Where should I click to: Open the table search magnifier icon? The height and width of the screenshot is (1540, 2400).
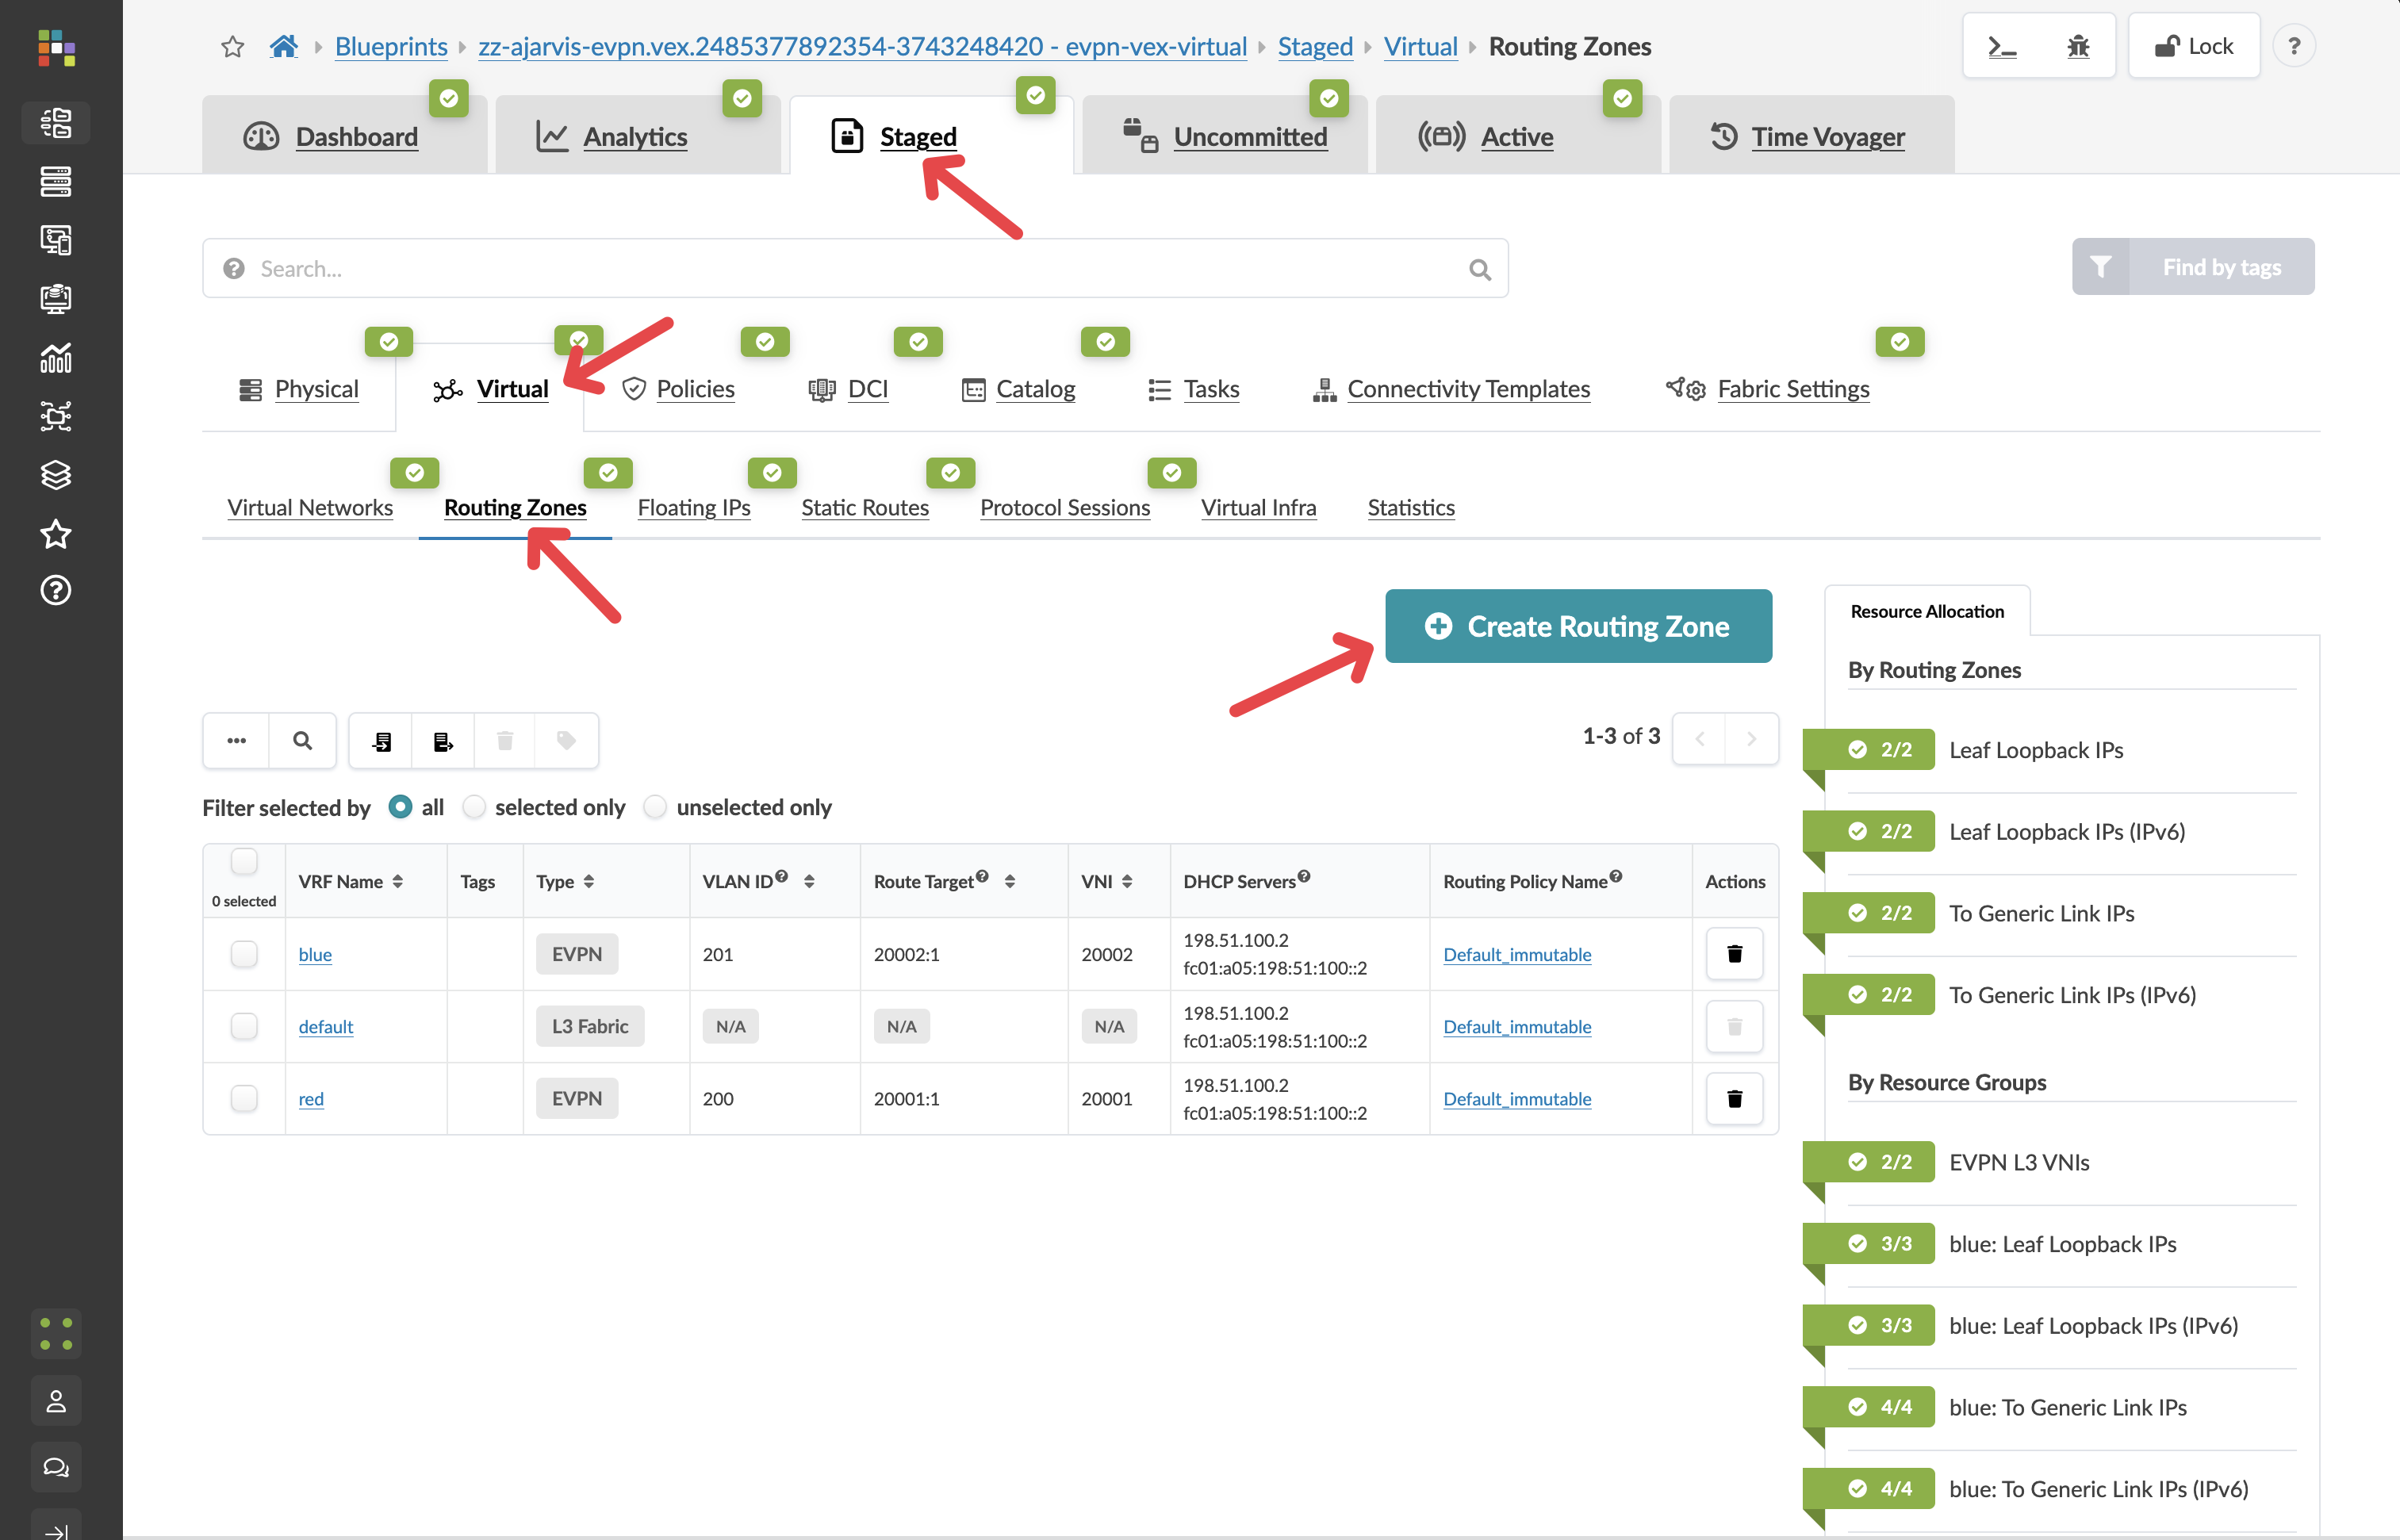click(x=302, y=740)
